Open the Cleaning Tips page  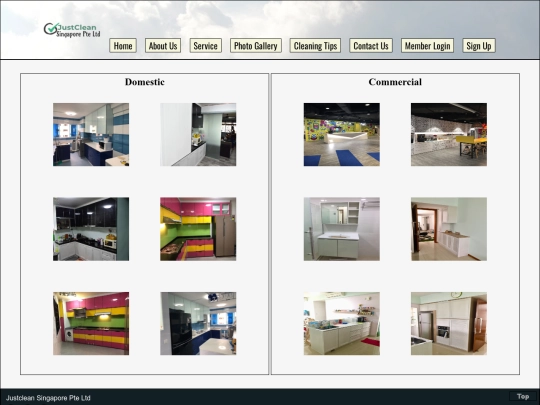[315, 45]
